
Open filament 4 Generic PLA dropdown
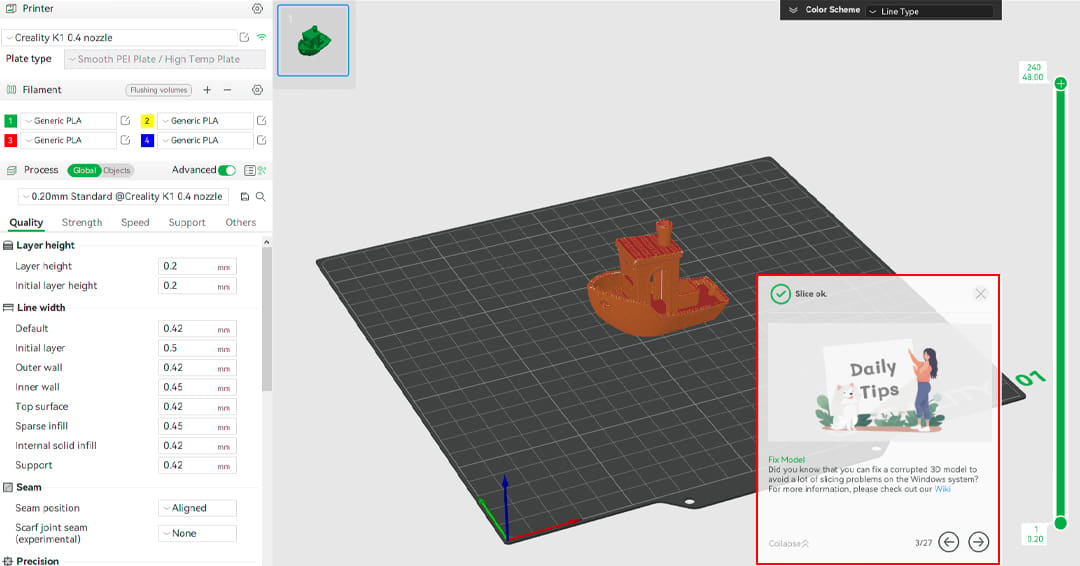coord(205,140)
